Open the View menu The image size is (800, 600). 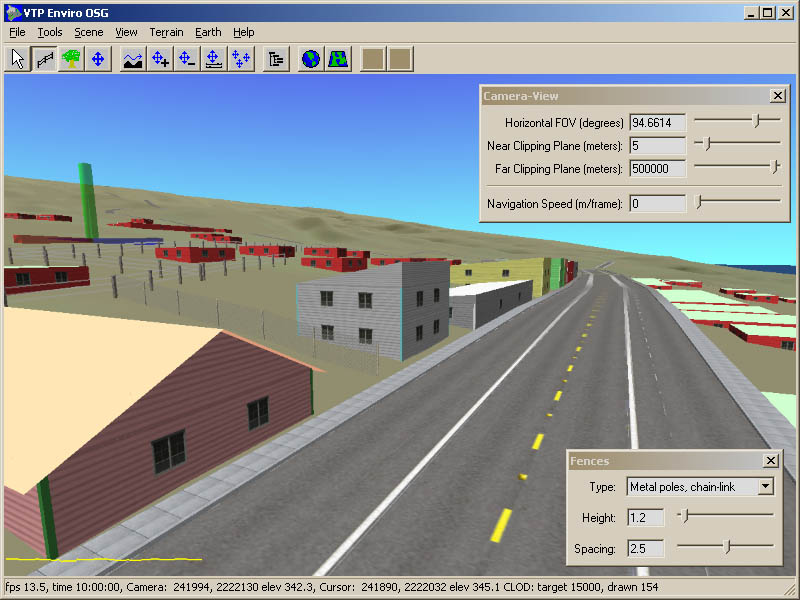126,32
